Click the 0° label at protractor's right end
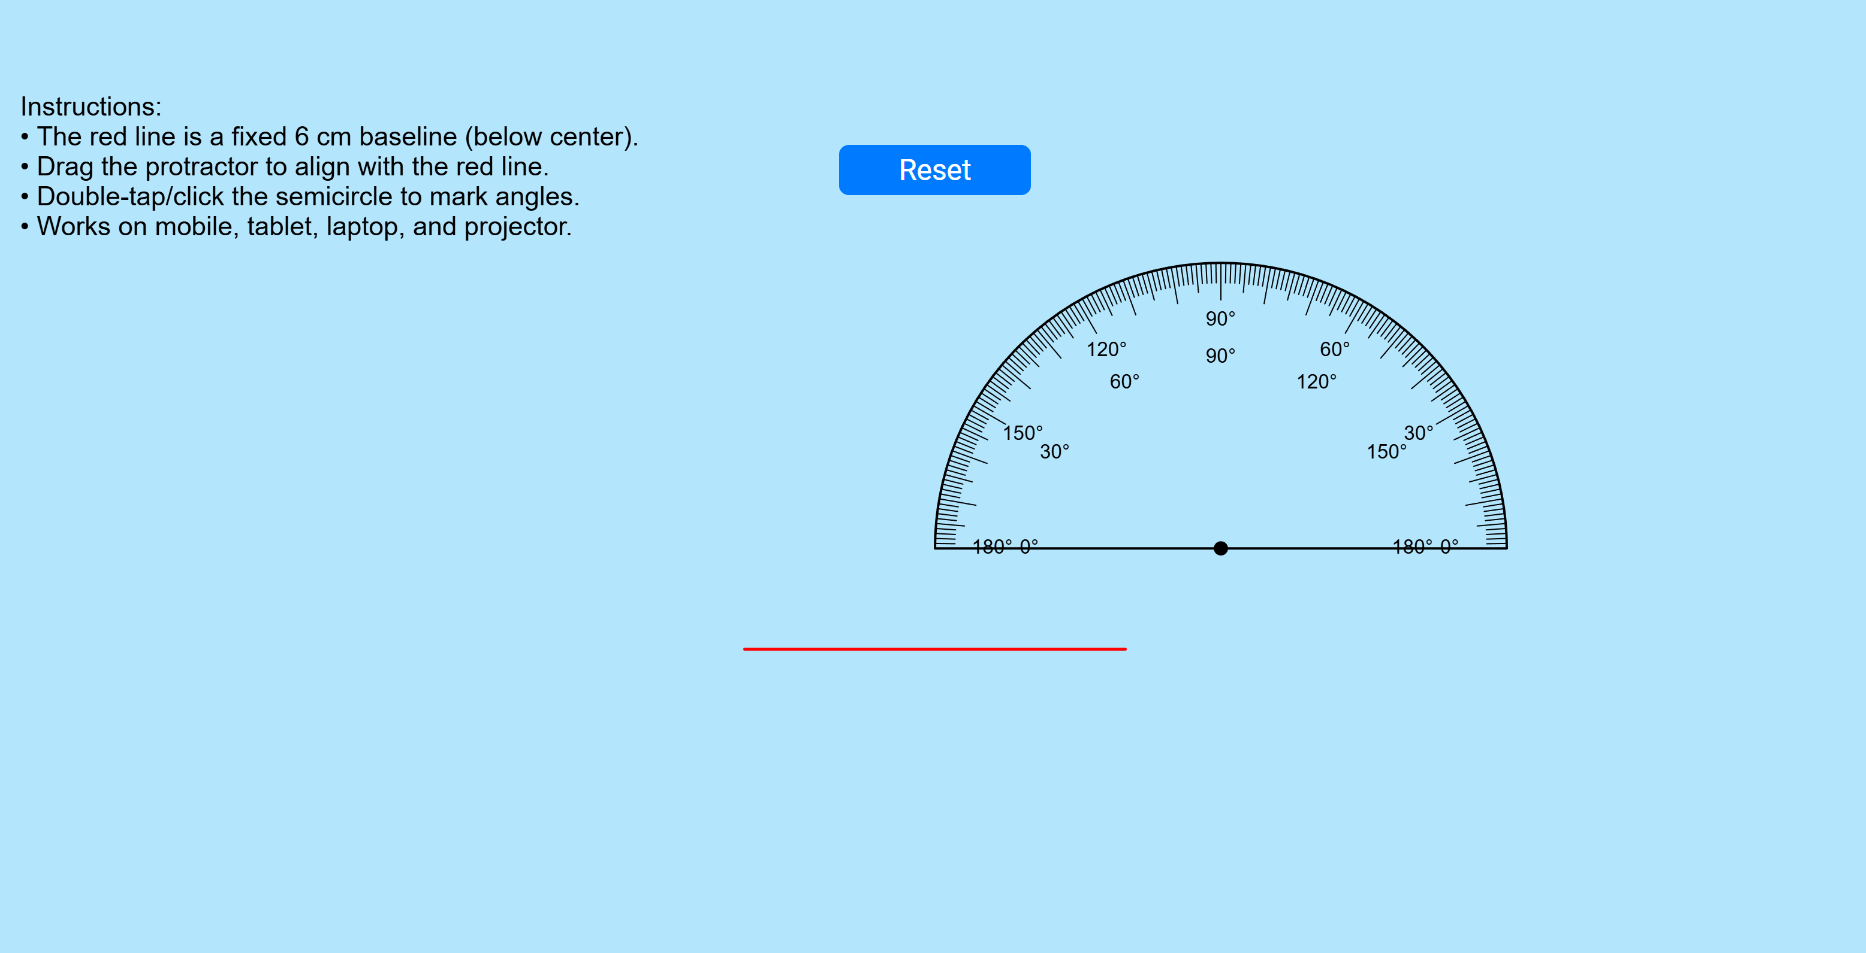Image resolution: width=1866 pixels, height=953 pixels. pos(1449,546)
